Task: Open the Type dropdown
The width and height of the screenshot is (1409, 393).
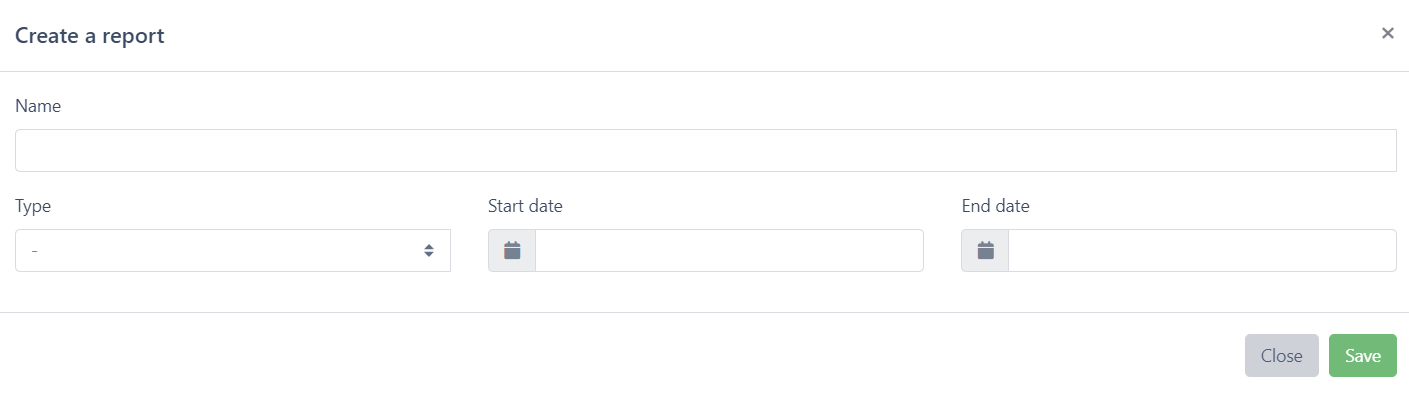Action: click(x=233, y=250)
